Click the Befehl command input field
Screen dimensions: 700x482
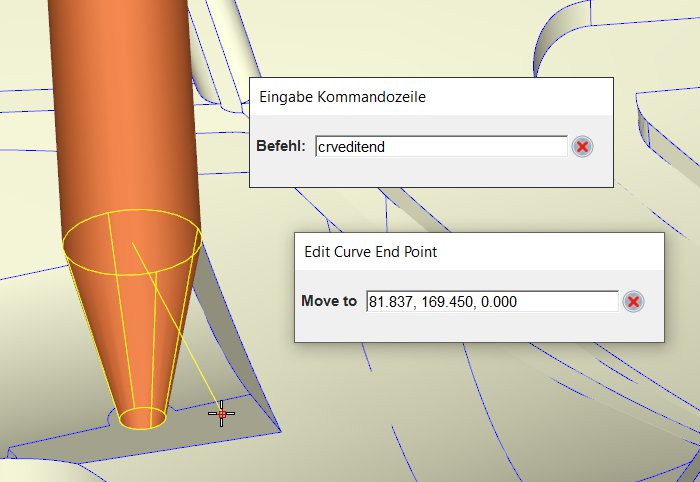coord(441,146)
